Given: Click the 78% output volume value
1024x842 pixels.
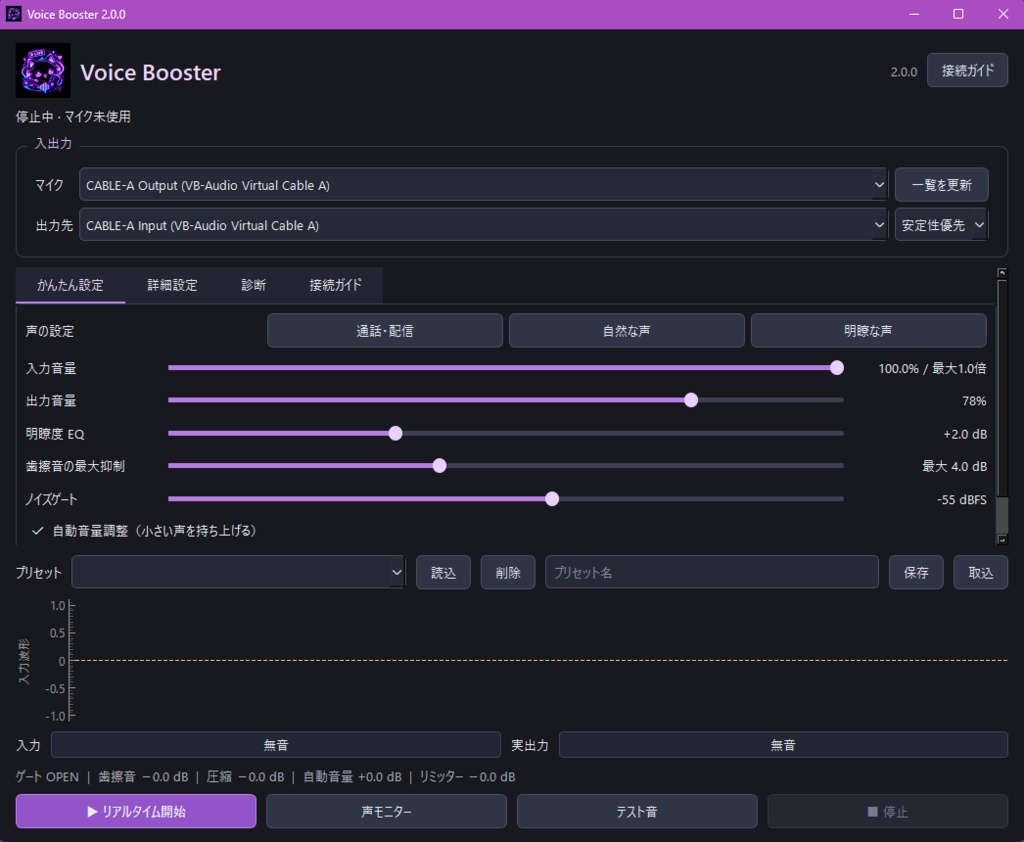Looking at the screenshot, I should point(974,401).
